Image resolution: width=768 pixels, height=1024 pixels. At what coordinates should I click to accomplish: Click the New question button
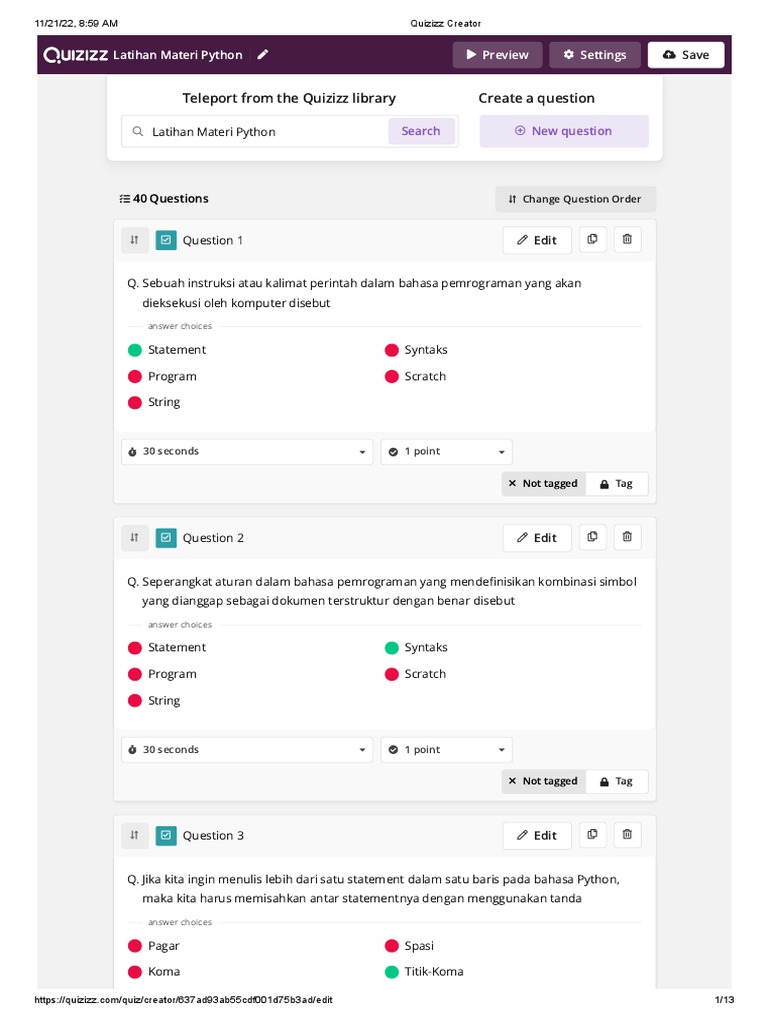point(563,131)
